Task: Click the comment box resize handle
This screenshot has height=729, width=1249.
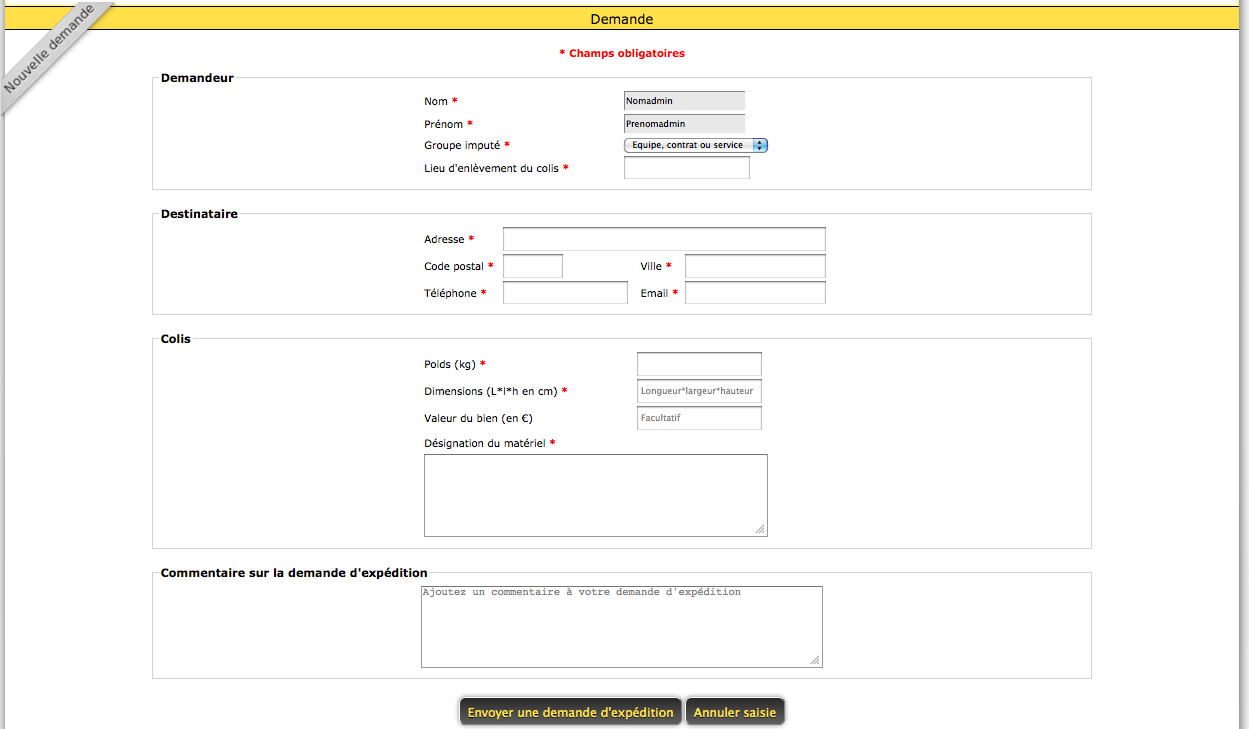Action: (815, 660)
